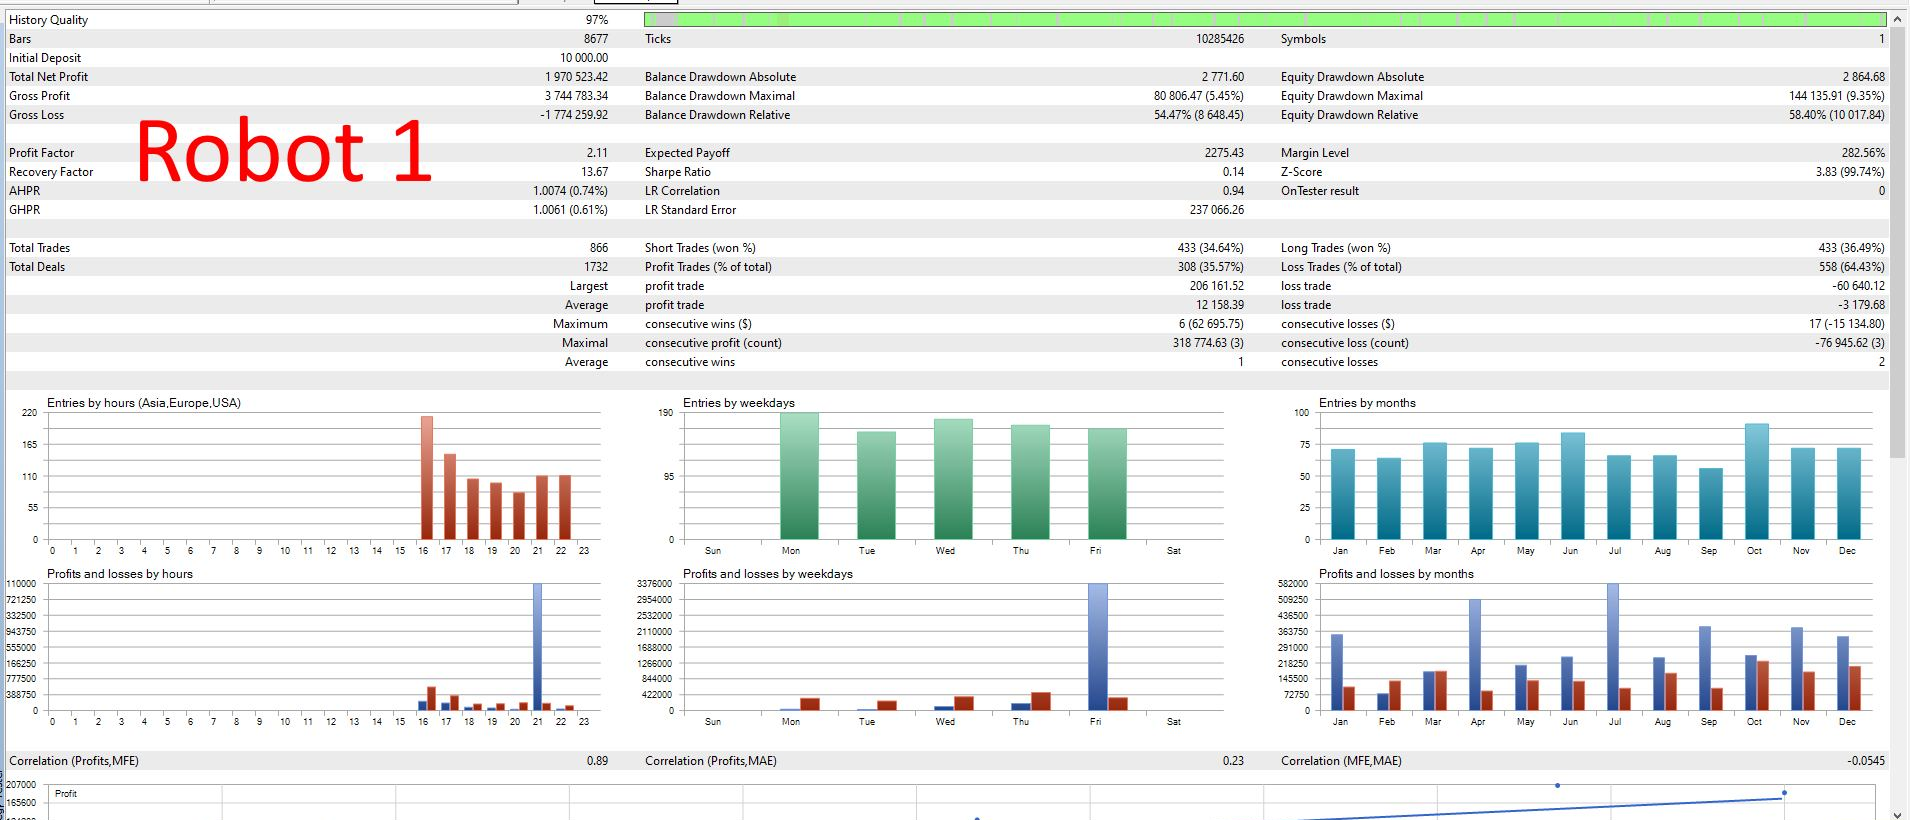1910x820 pixels.
Task: Click the Profits and losses by hours title
Action: click(120, 574)
